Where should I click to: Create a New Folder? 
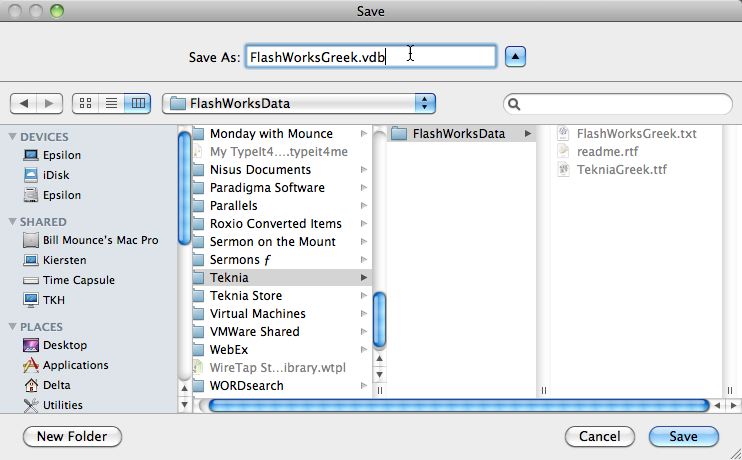(x=72, y=436)
